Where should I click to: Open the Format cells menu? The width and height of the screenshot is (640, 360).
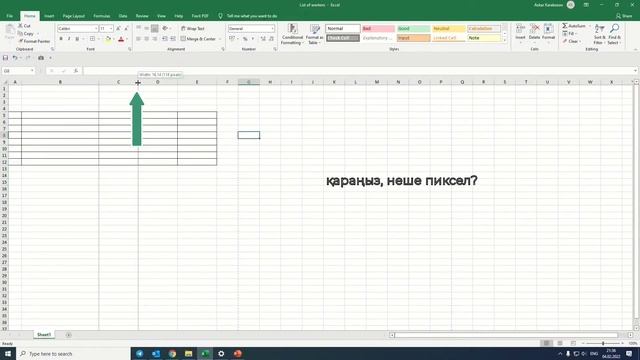tap(548, 33)
